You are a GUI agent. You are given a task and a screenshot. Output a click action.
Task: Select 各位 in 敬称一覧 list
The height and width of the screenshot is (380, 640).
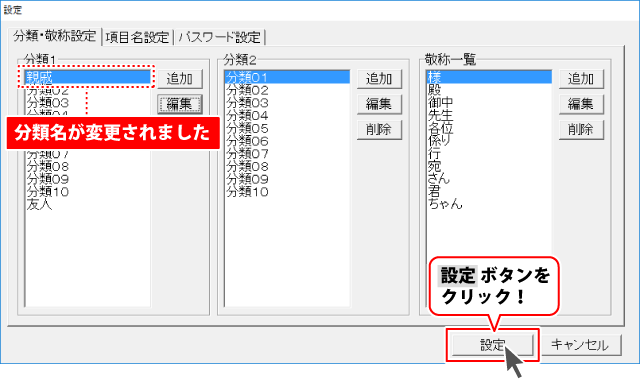[489, 128]
